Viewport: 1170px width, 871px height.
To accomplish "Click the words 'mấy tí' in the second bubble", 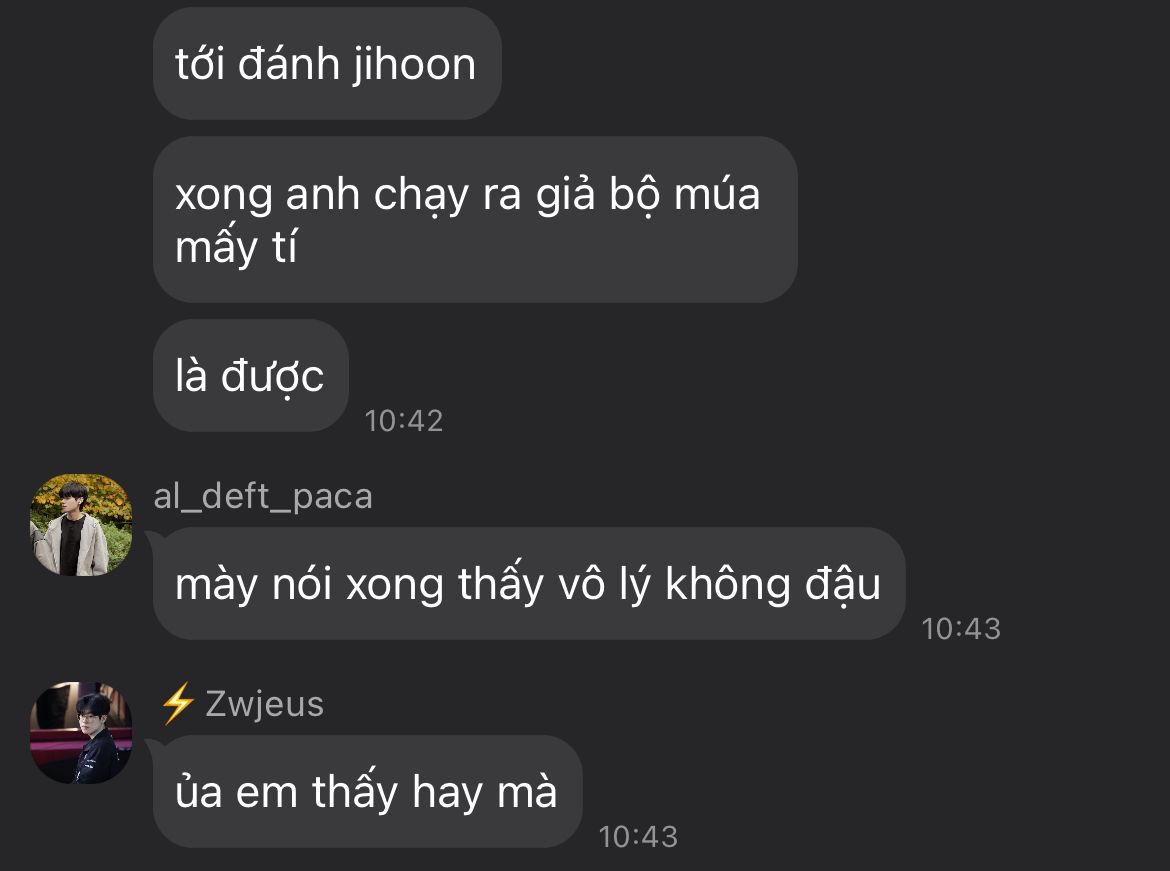I will tap(236, 246).
